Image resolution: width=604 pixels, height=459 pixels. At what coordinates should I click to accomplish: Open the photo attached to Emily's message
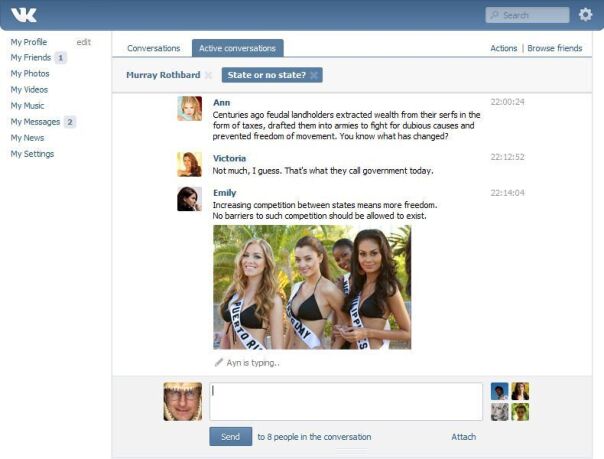pos(312,287)
